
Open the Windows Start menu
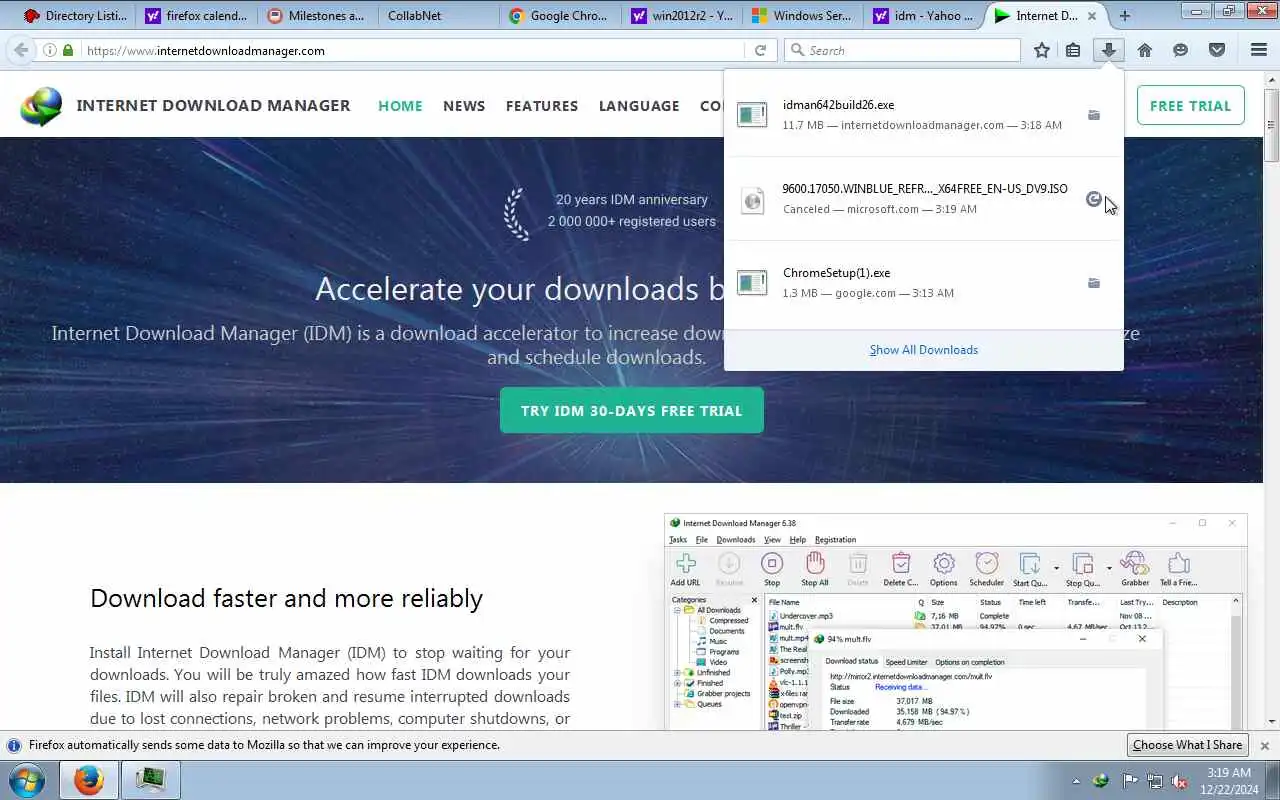(x=27, y=780)
